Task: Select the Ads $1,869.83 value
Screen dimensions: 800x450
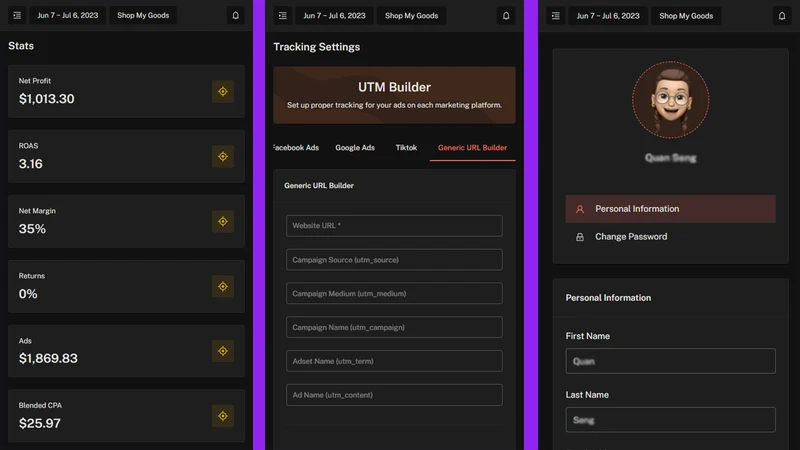Action: (x=48, y=358)
